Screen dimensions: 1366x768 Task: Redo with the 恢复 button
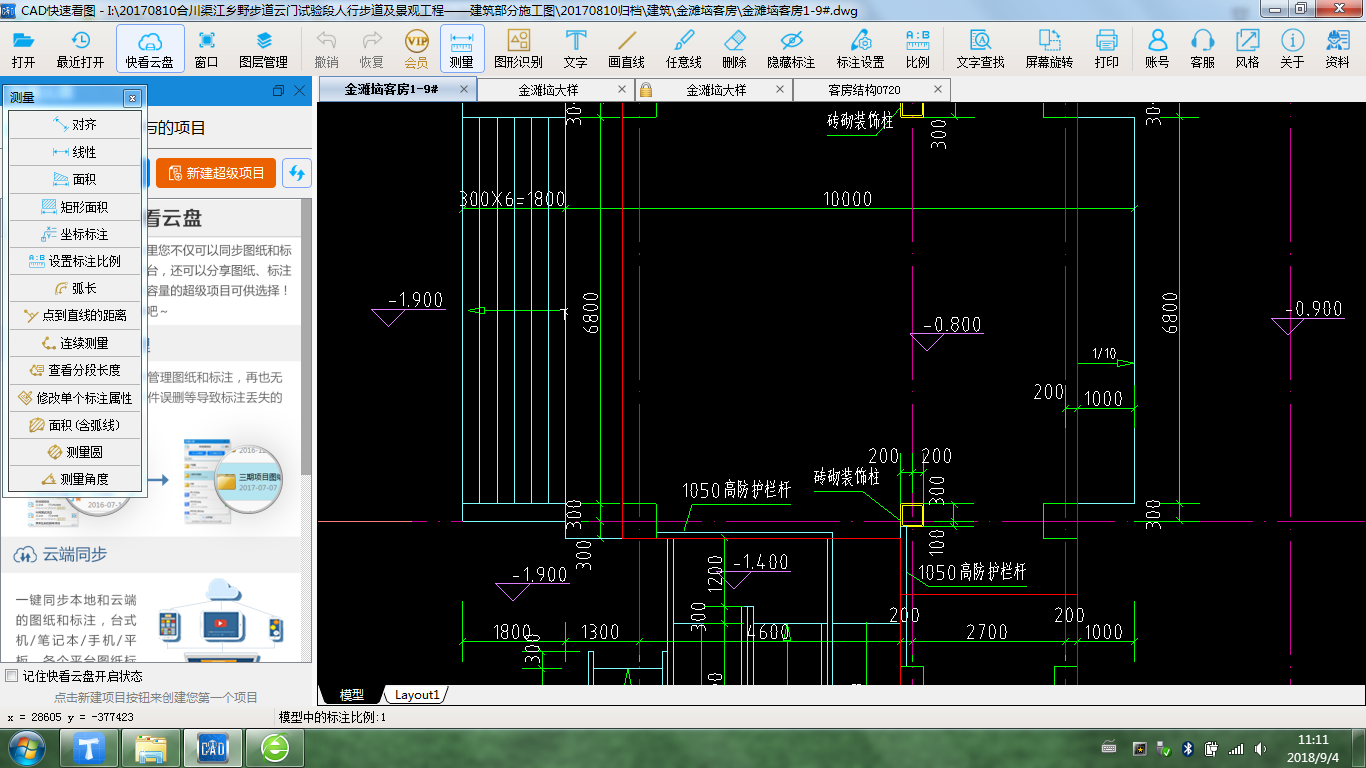371,49
